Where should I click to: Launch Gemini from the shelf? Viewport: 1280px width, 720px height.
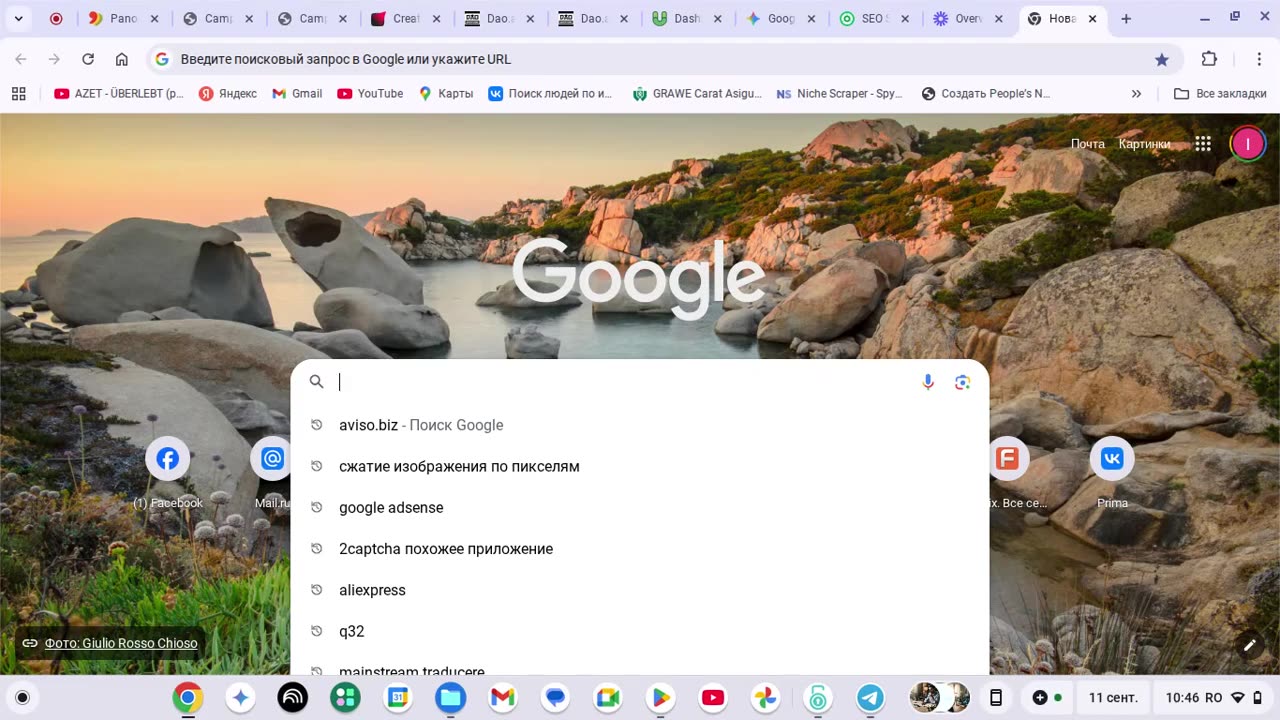pos(240,698)
